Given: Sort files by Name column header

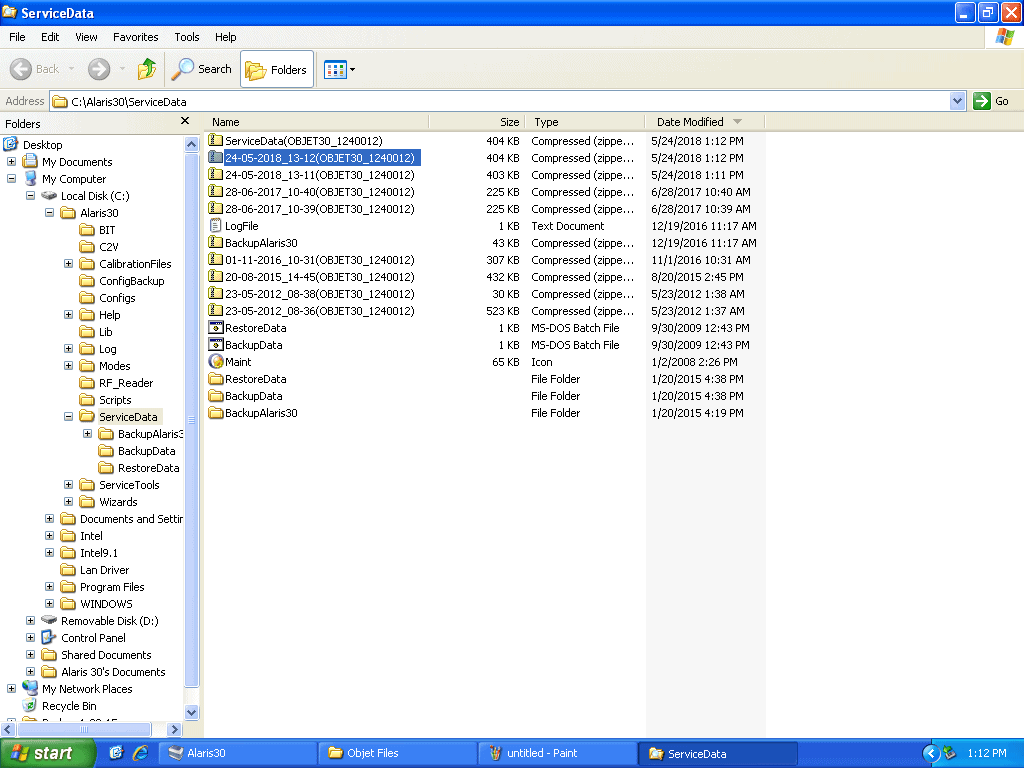Looking at the screenshot, I should [x=317, y=122].
